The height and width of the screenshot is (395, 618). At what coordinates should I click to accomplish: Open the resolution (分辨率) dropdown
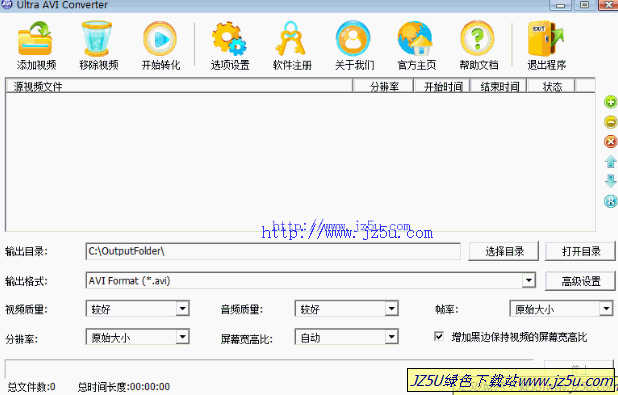pyautogui.click(x=182, y=337)
